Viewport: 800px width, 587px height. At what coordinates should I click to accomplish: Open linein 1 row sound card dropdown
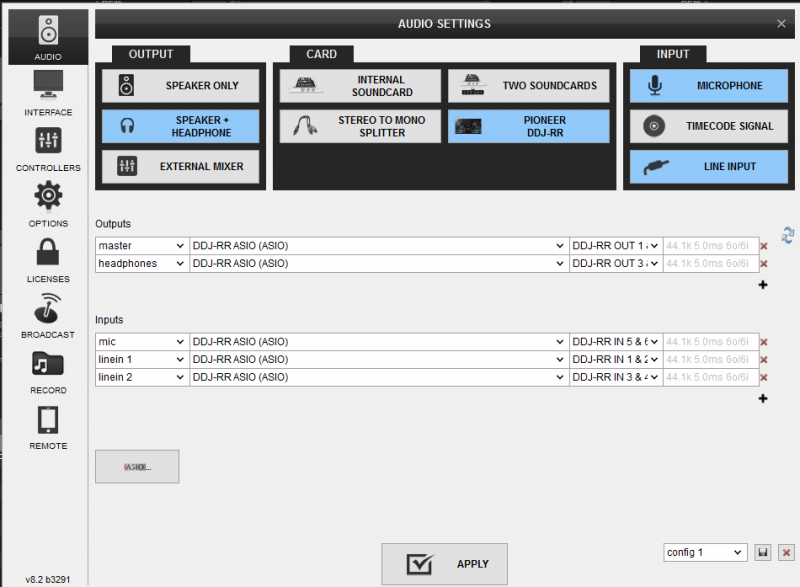[379, 360]
